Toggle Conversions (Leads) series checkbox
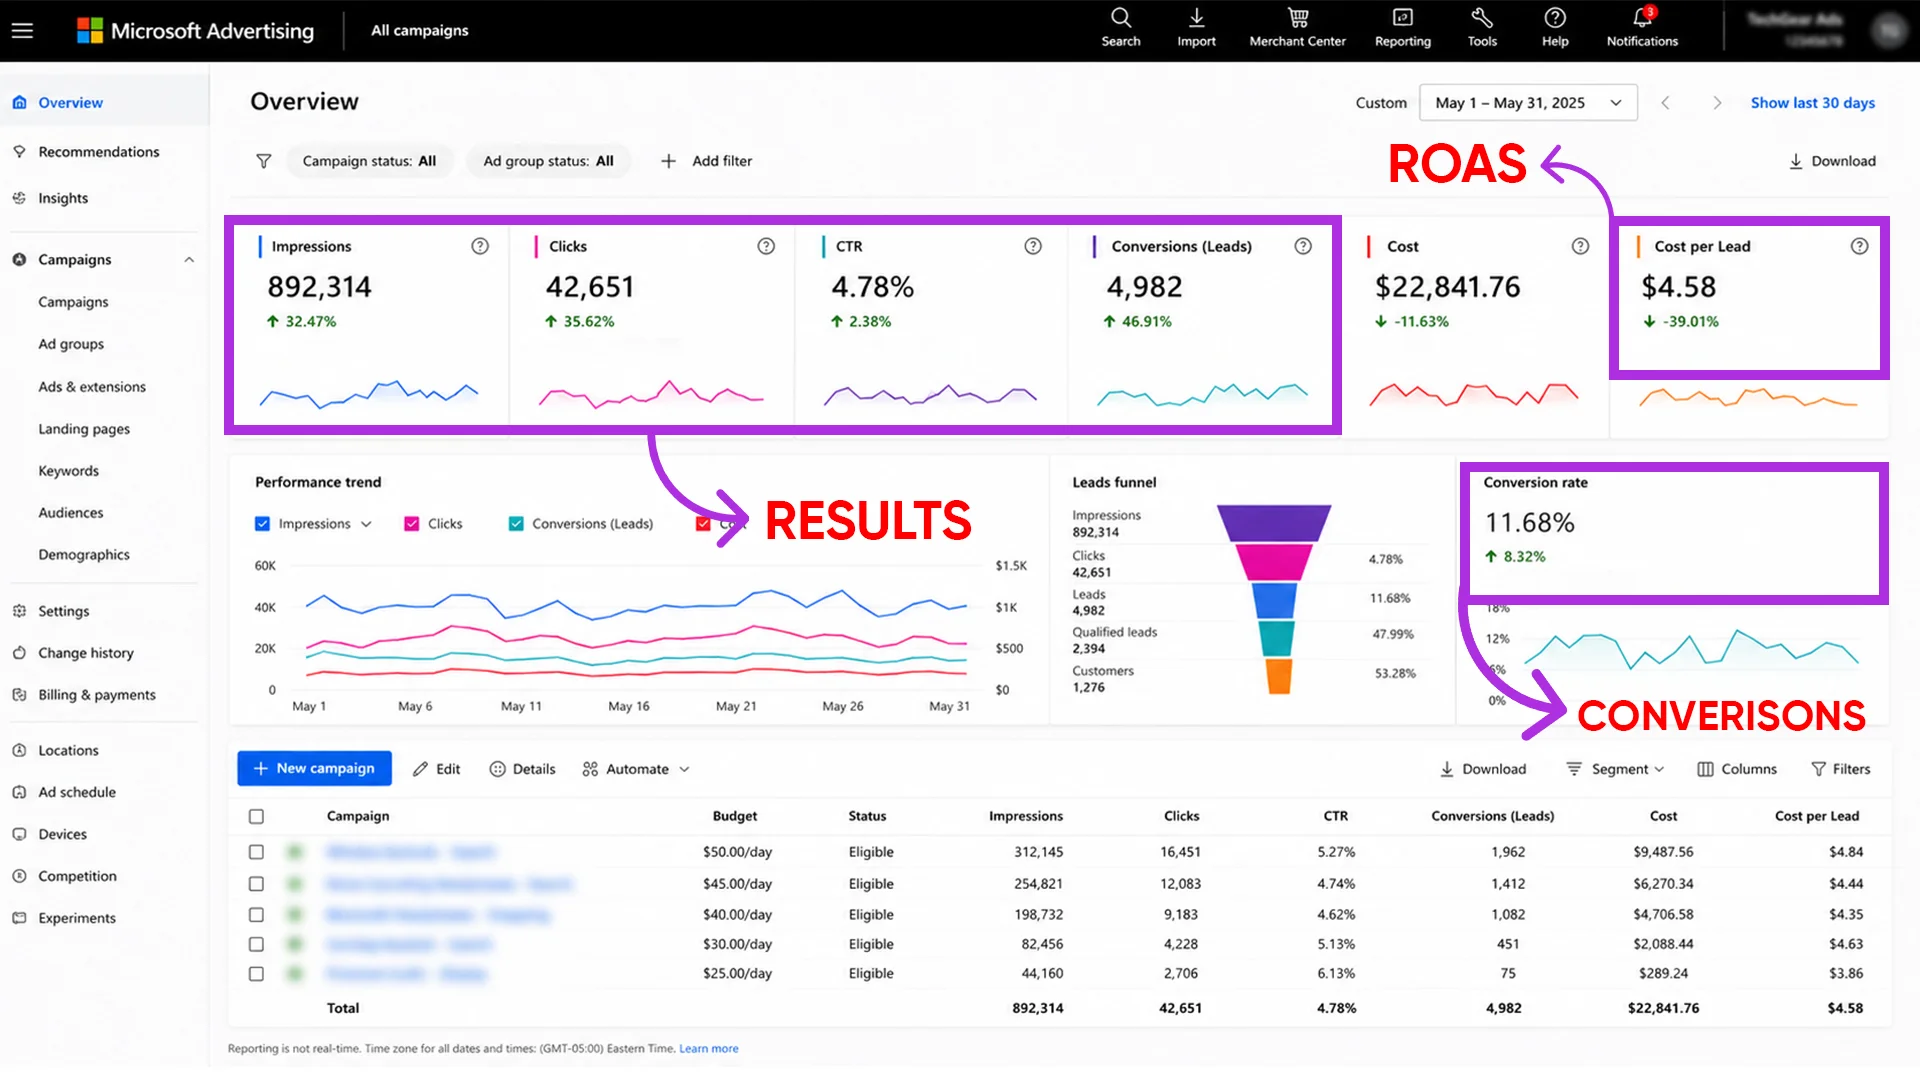This screenshot has height=1080, width=1920. pyautogui.click(x=516, y=524)
